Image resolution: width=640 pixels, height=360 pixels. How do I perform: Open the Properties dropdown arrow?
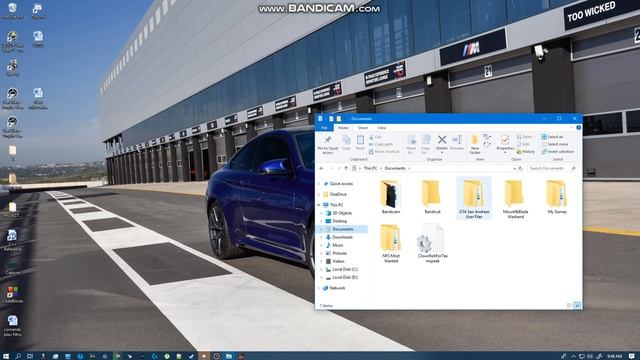(505, 153)
